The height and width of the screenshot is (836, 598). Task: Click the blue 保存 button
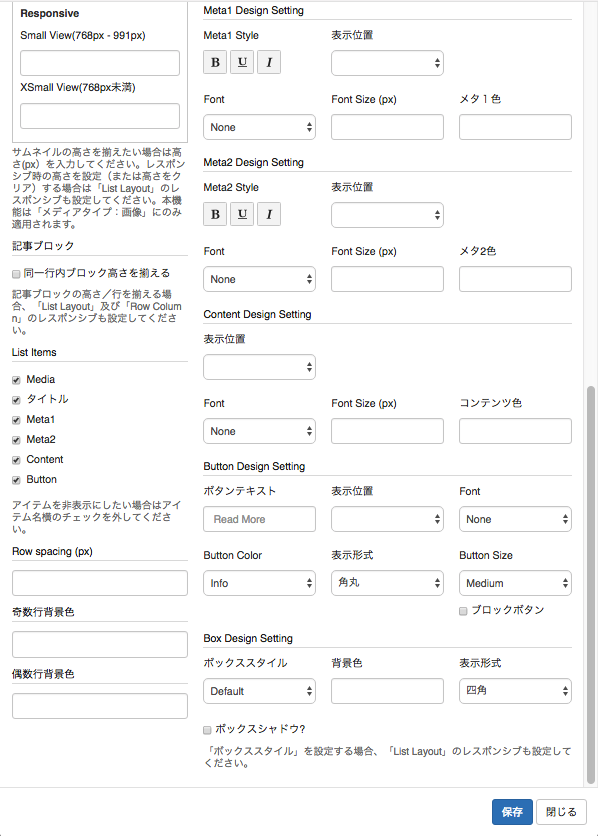pos(512,812)
